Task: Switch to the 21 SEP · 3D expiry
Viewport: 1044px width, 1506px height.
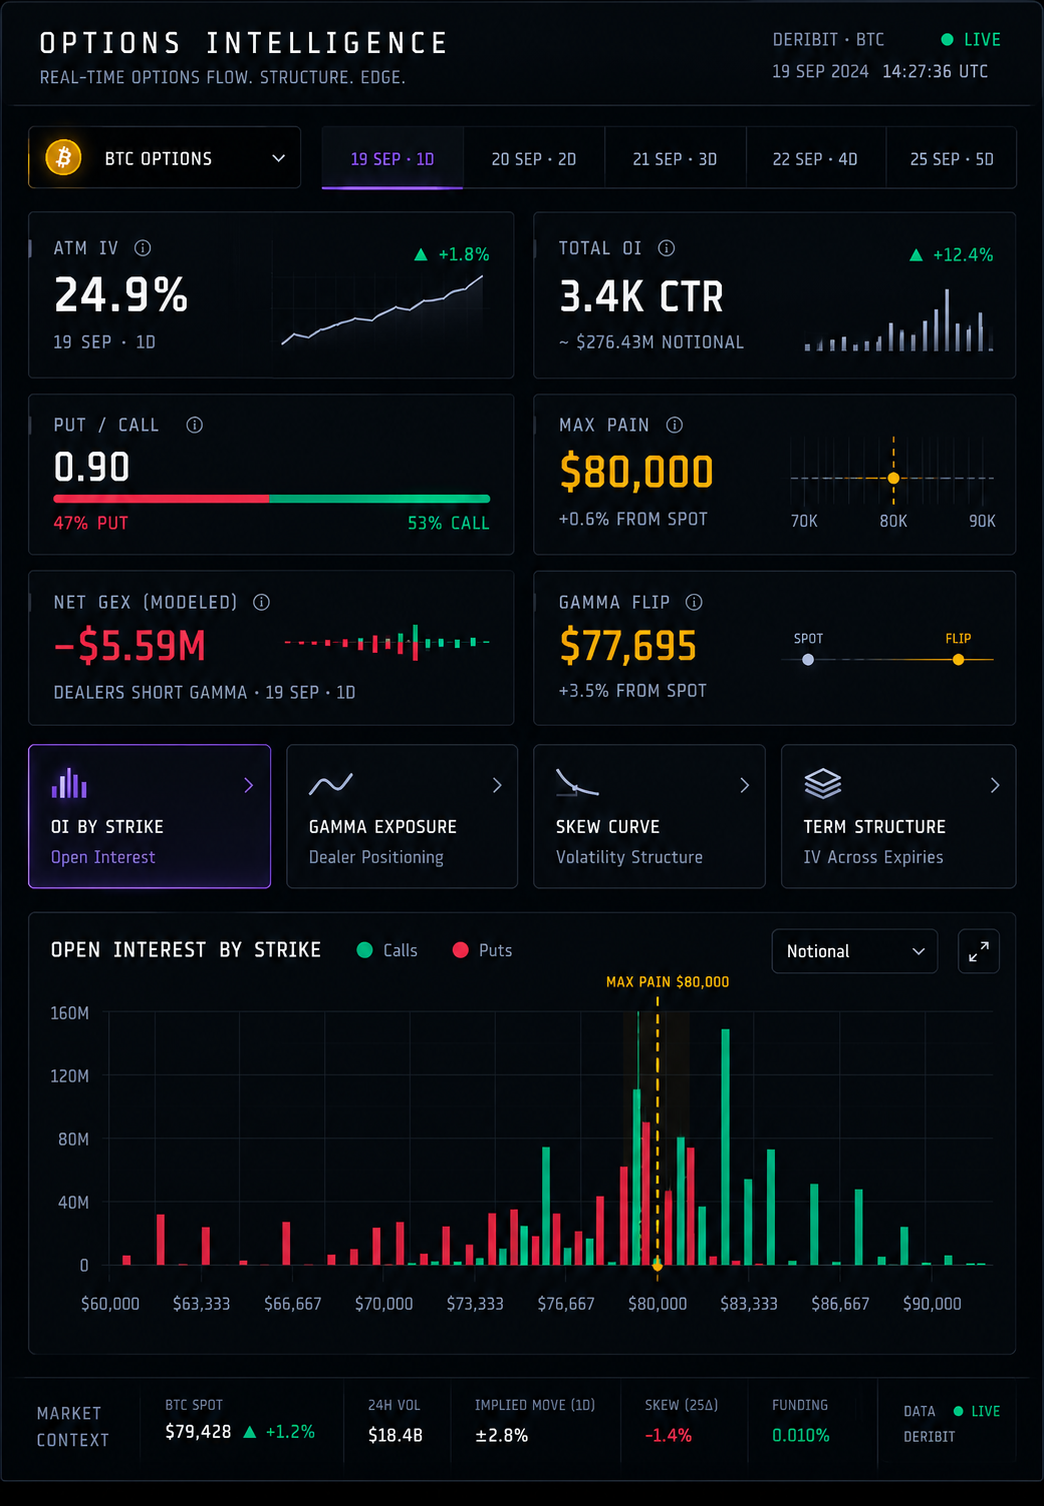Action: point(675,158)
